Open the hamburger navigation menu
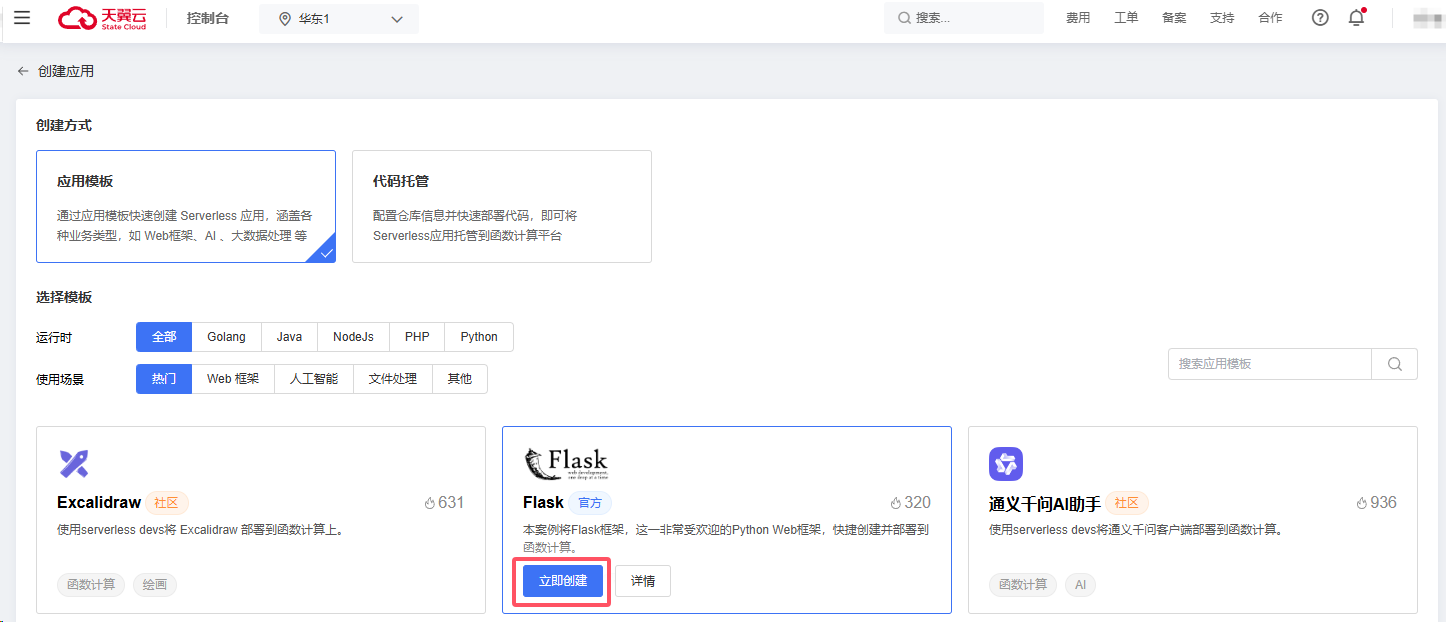This screenshot has height=622, width=1446. 22,18
